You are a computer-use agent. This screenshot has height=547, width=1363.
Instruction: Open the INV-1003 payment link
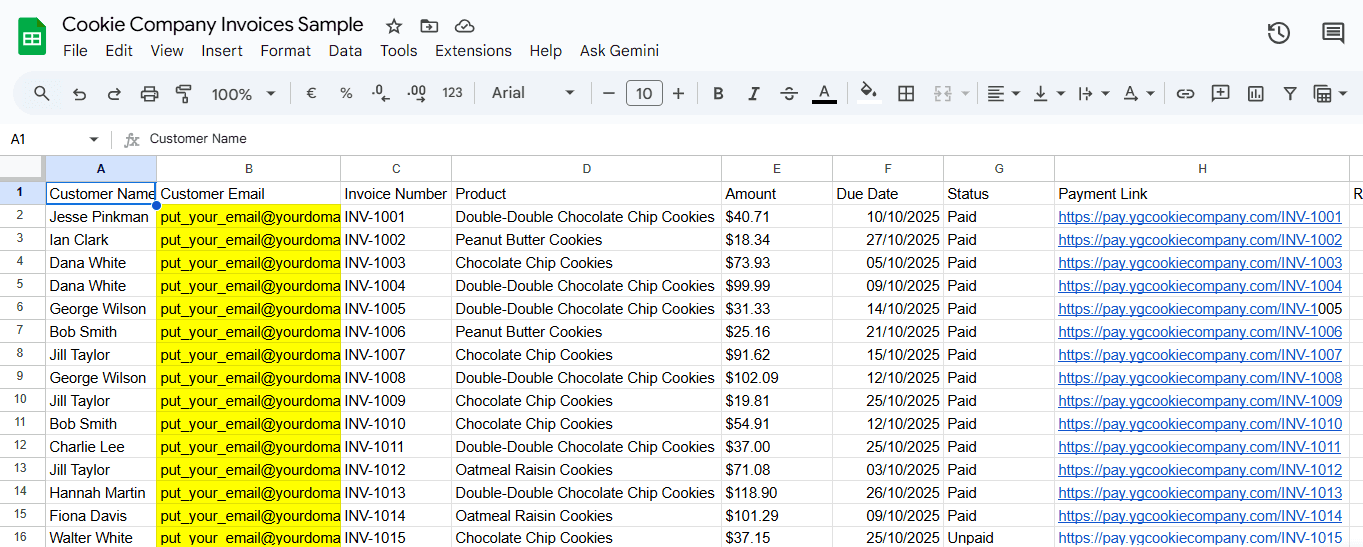tap(1199, 263)
